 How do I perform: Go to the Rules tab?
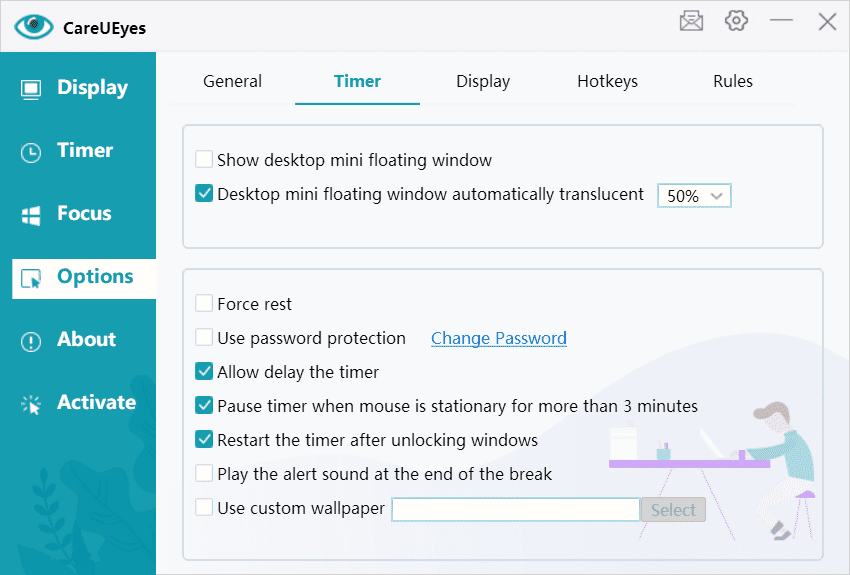click(733, 82)
